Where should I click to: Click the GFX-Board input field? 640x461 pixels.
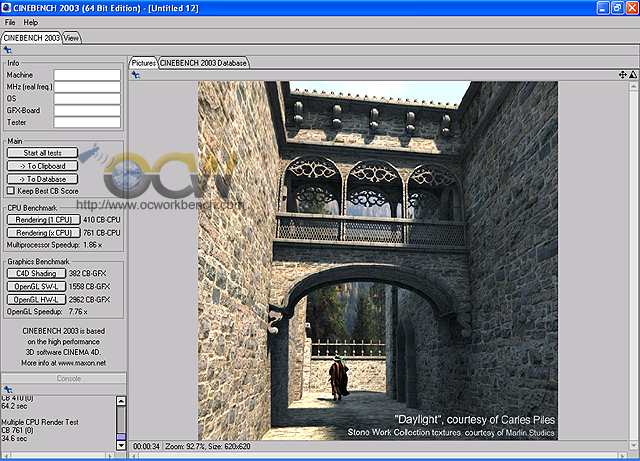coord(87,110)
